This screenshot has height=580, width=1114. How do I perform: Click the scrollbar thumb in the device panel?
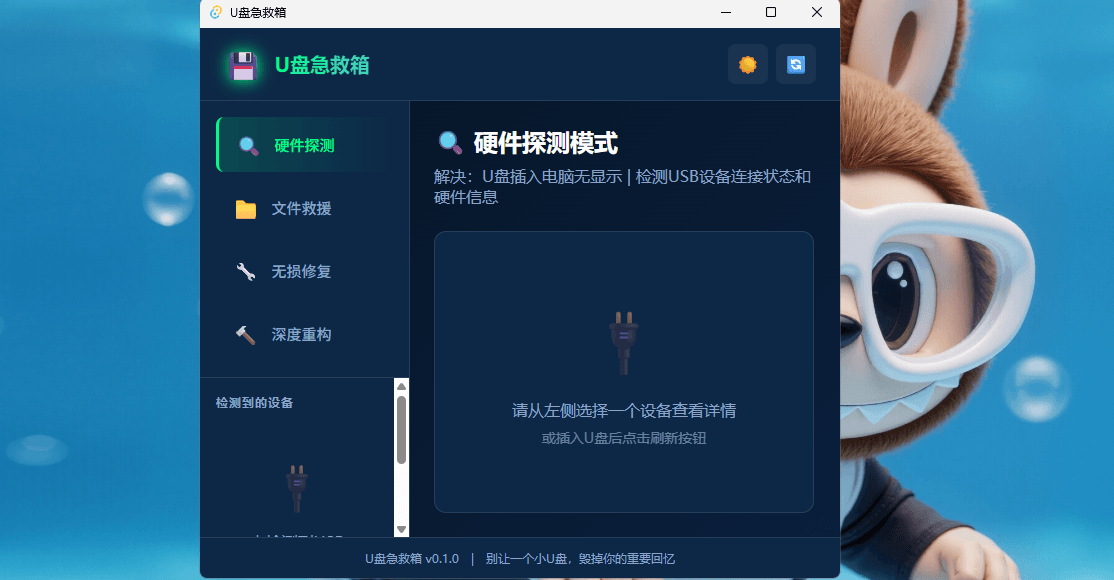[x=402, y=430]
